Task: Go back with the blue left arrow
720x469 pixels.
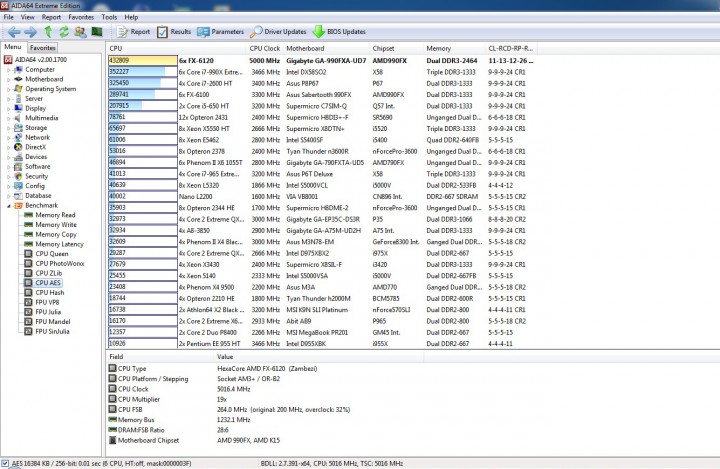Action: (14, 32)
